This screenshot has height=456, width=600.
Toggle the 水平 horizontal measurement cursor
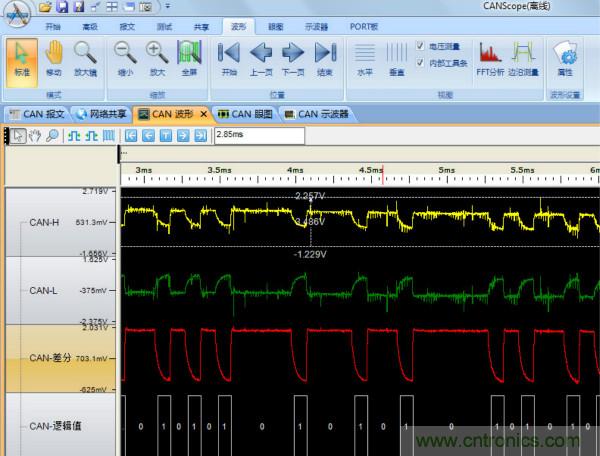point(365,59)
